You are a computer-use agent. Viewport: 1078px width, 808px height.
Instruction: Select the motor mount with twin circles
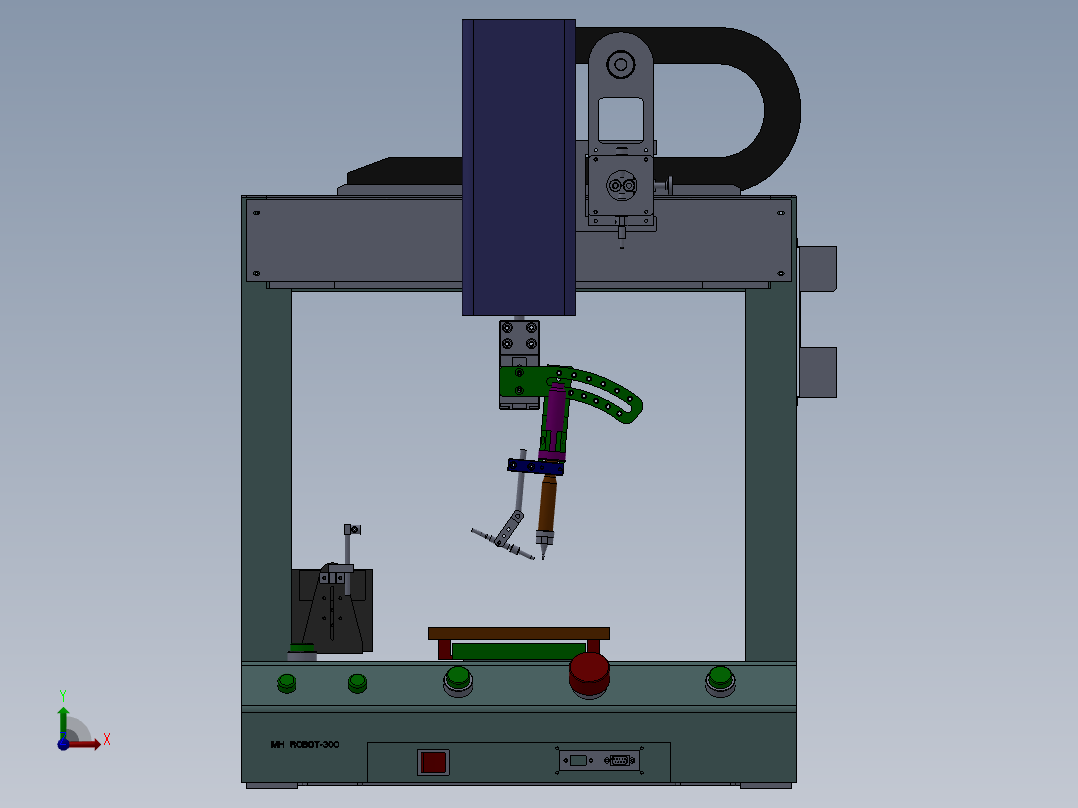[x=620, y=187]
